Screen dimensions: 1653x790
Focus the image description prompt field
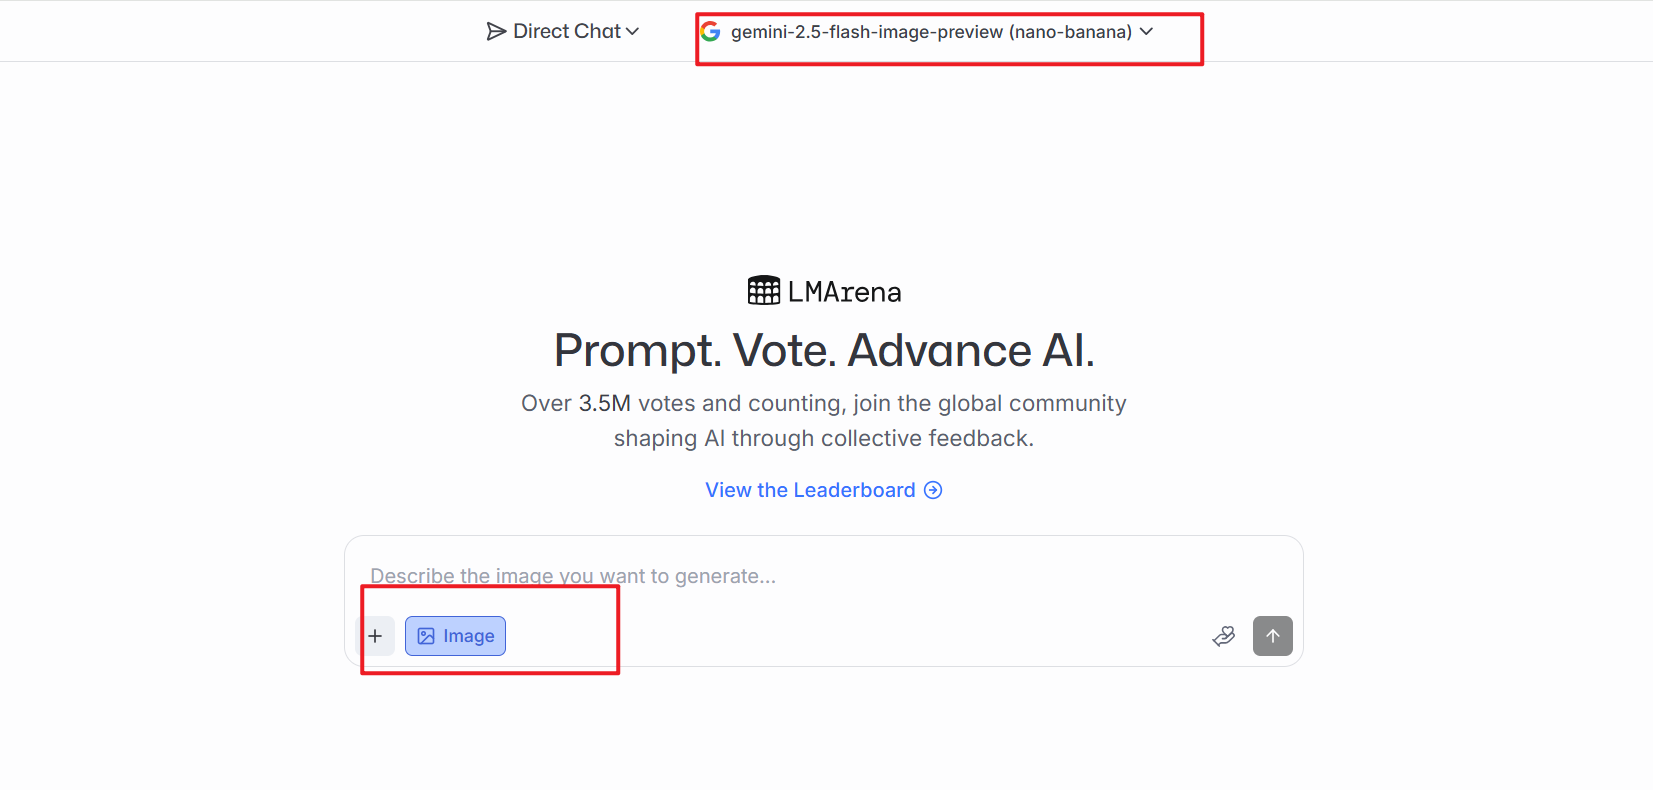(800, 576)
